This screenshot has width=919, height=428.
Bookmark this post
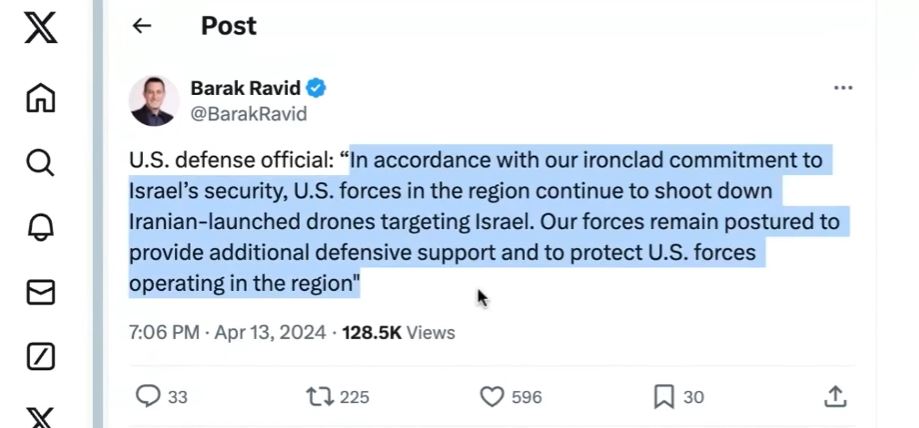tap(663, 397)
